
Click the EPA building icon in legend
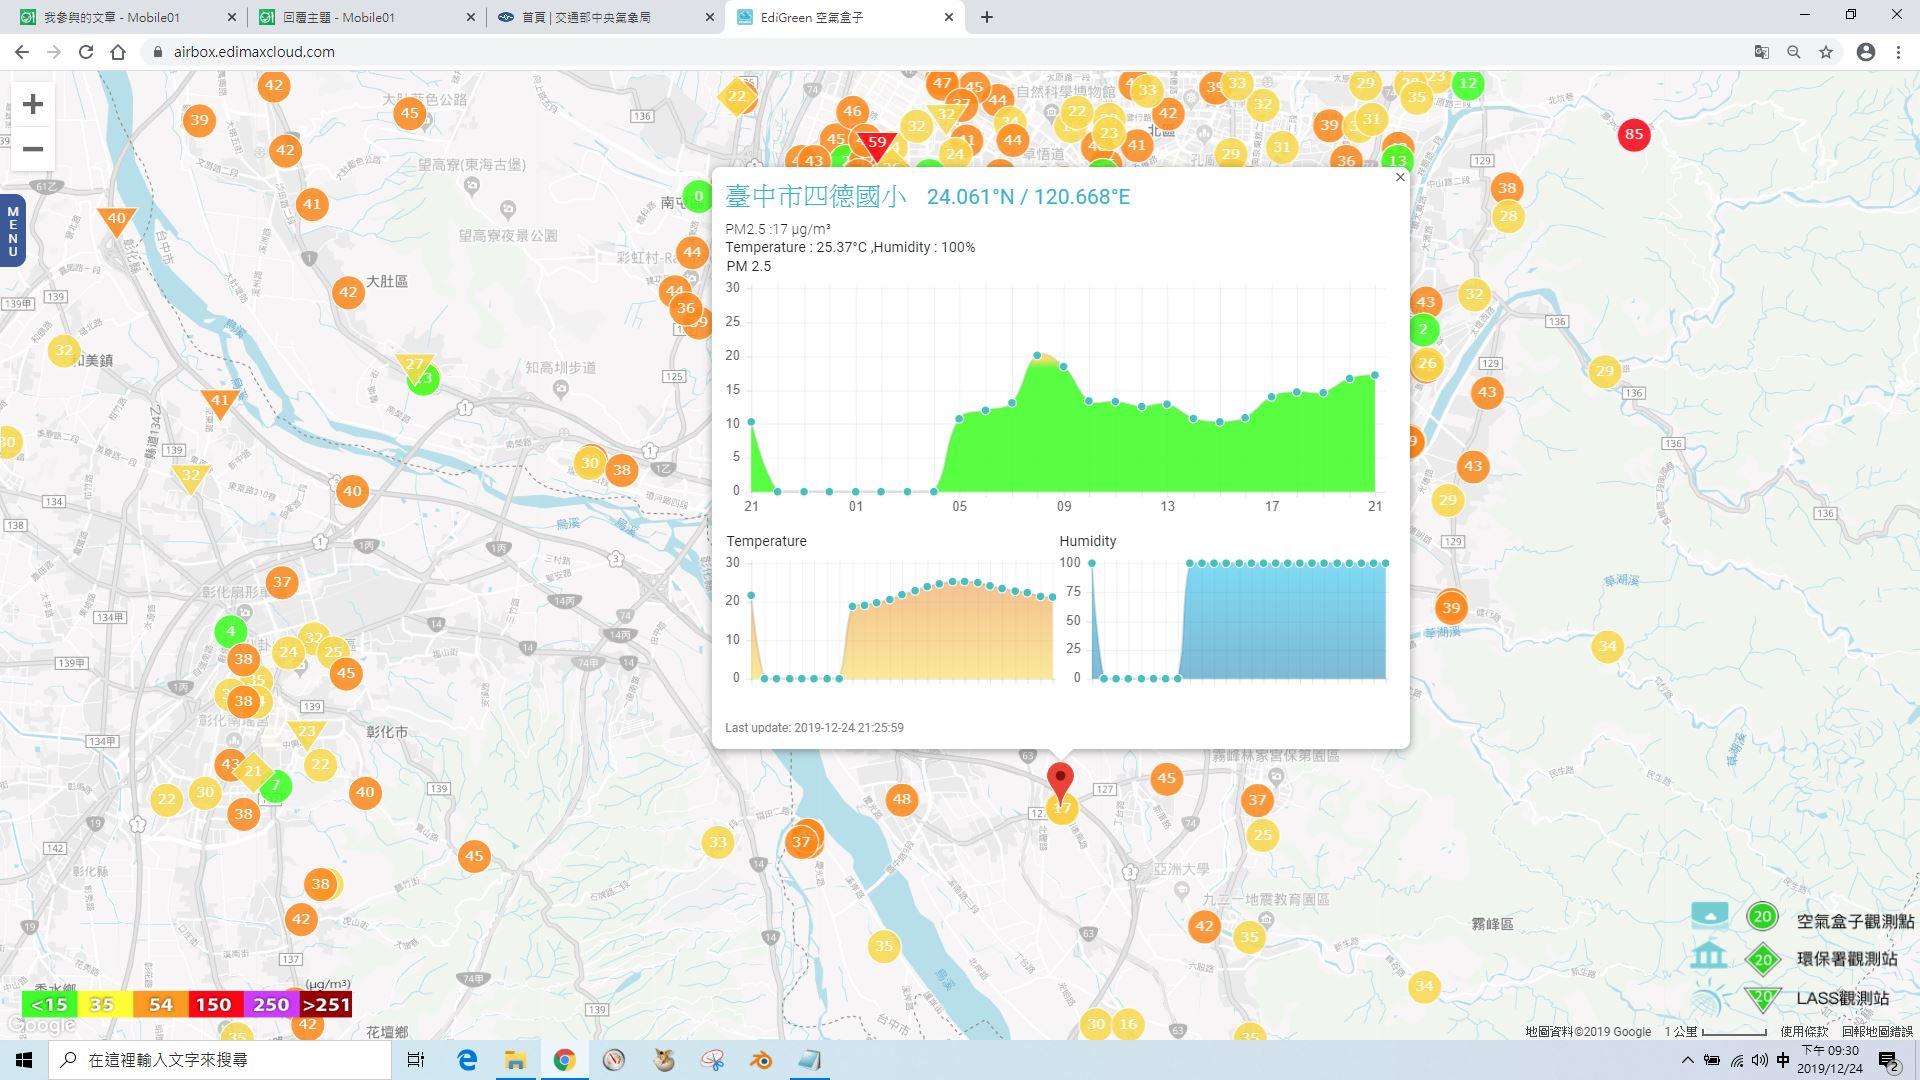1709,956
